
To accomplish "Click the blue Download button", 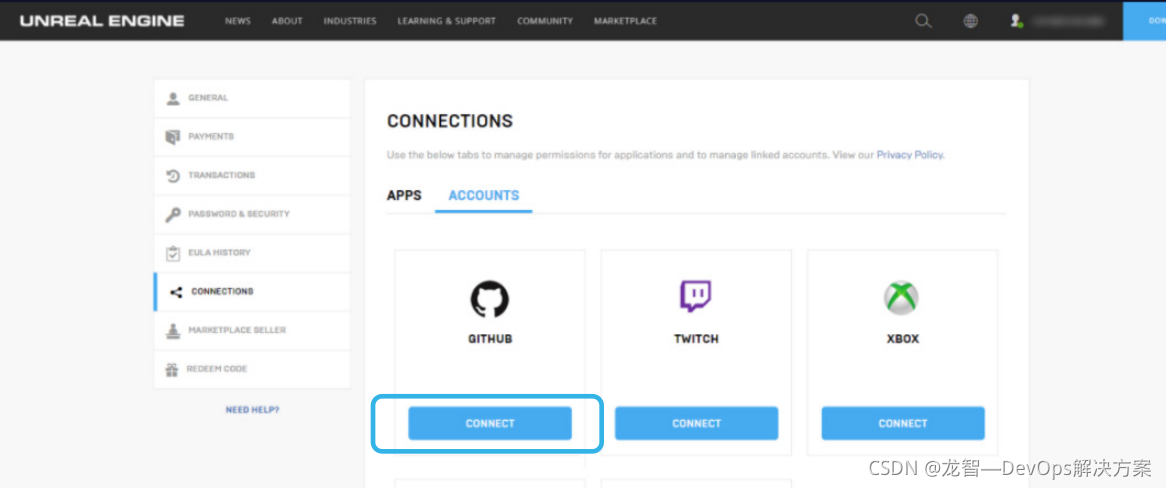I will [1144, 21].
